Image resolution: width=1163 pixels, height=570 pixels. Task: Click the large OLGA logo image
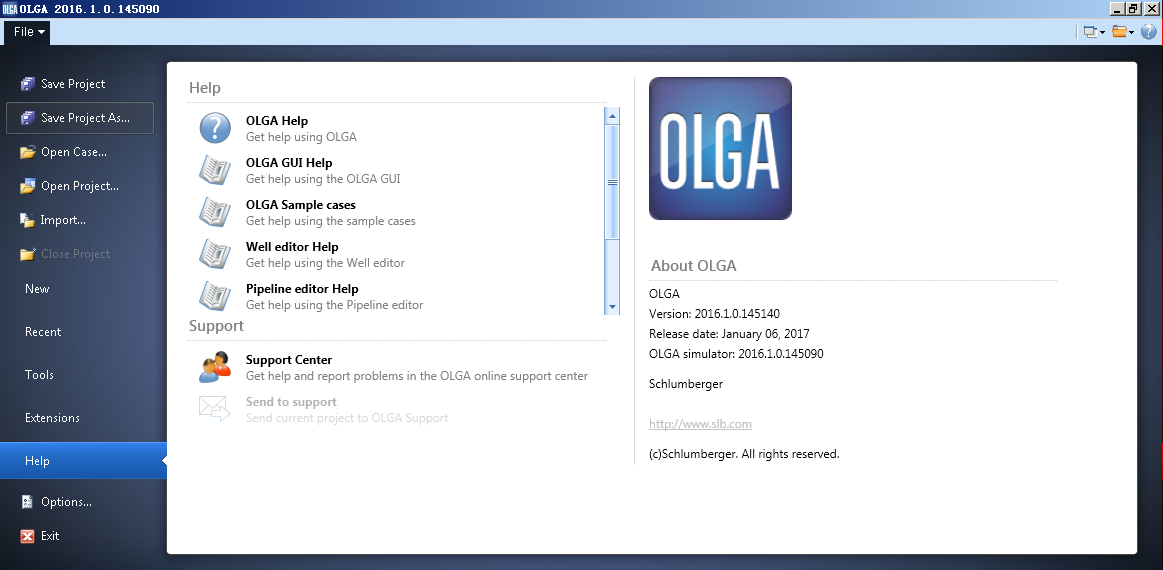click(x=720, y=148)
